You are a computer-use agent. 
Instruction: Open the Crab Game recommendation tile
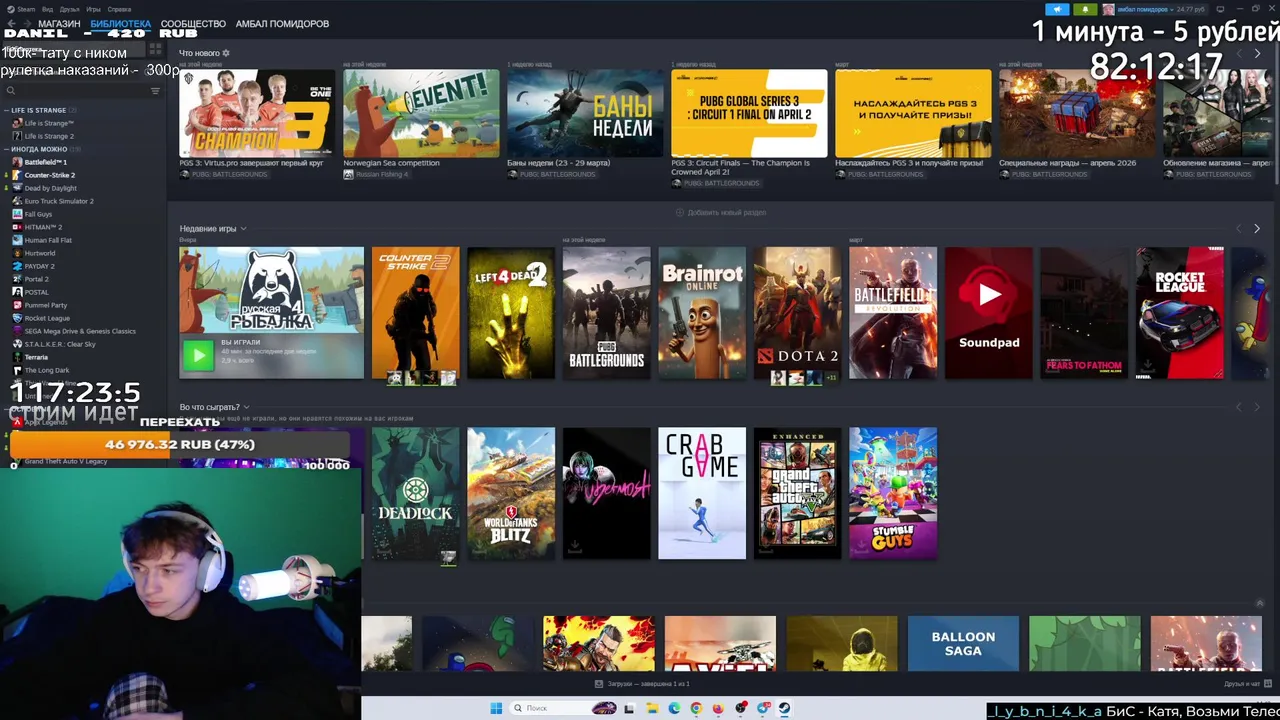(702, 493)
